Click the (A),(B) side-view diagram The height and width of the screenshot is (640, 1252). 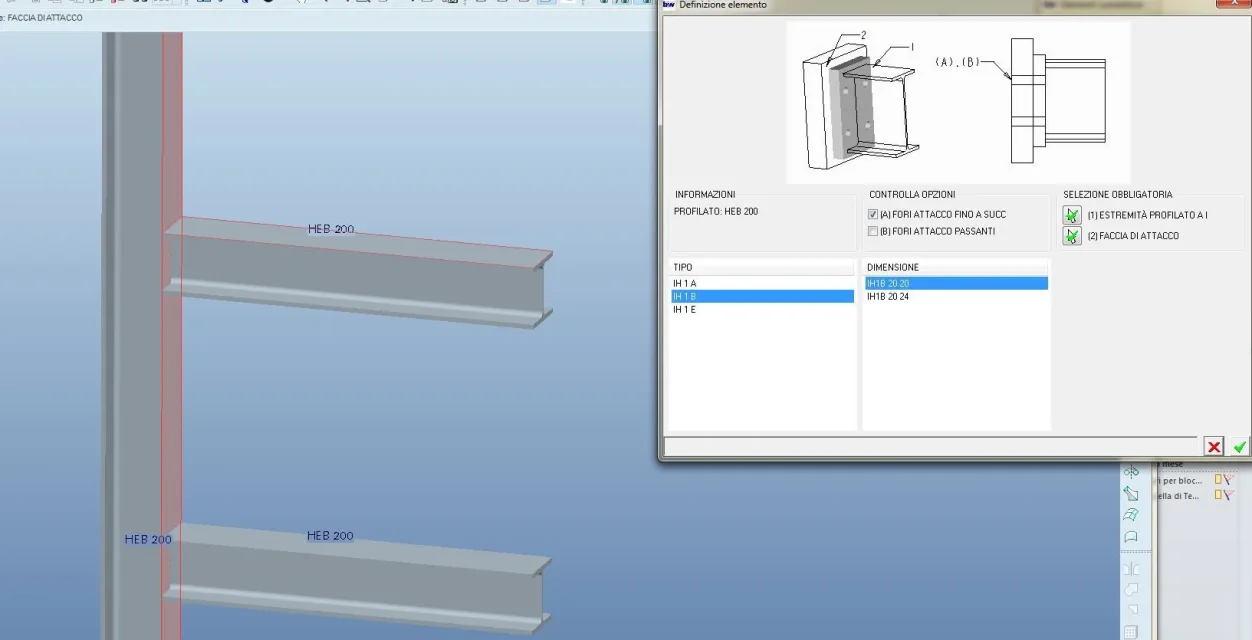pos(1022,100)
